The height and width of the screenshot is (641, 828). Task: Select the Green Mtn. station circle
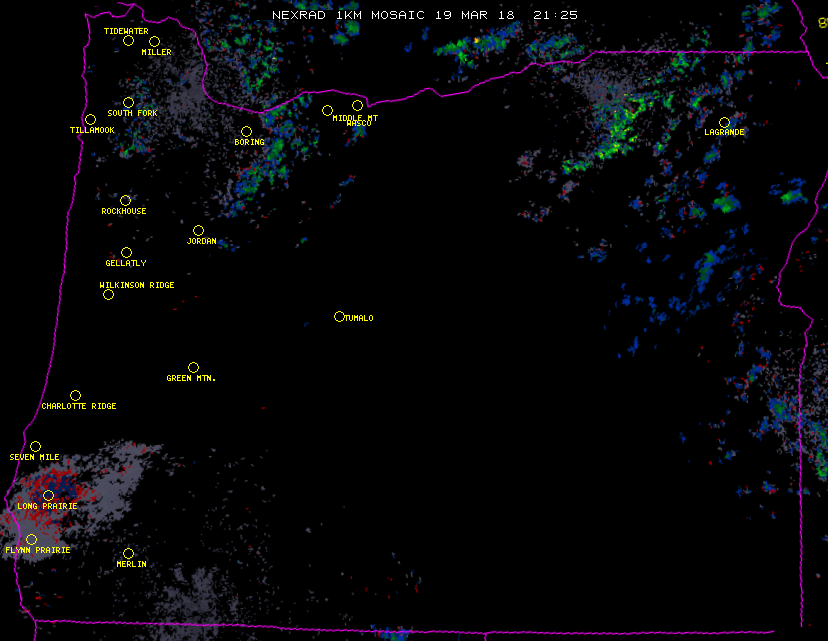tap(193, 367)
